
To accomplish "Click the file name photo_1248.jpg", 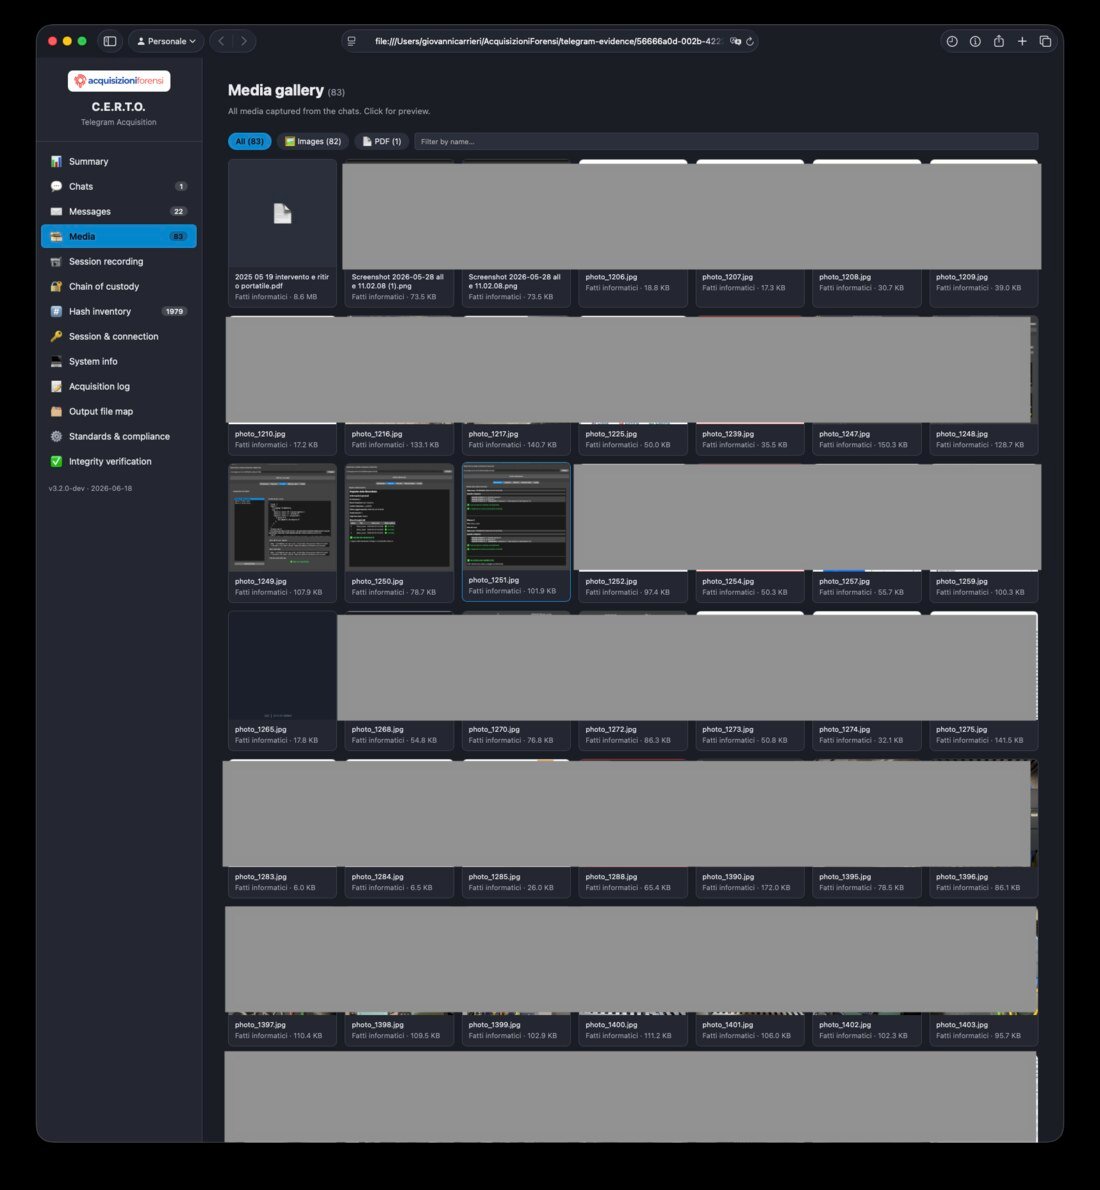I will click(962, 434).
